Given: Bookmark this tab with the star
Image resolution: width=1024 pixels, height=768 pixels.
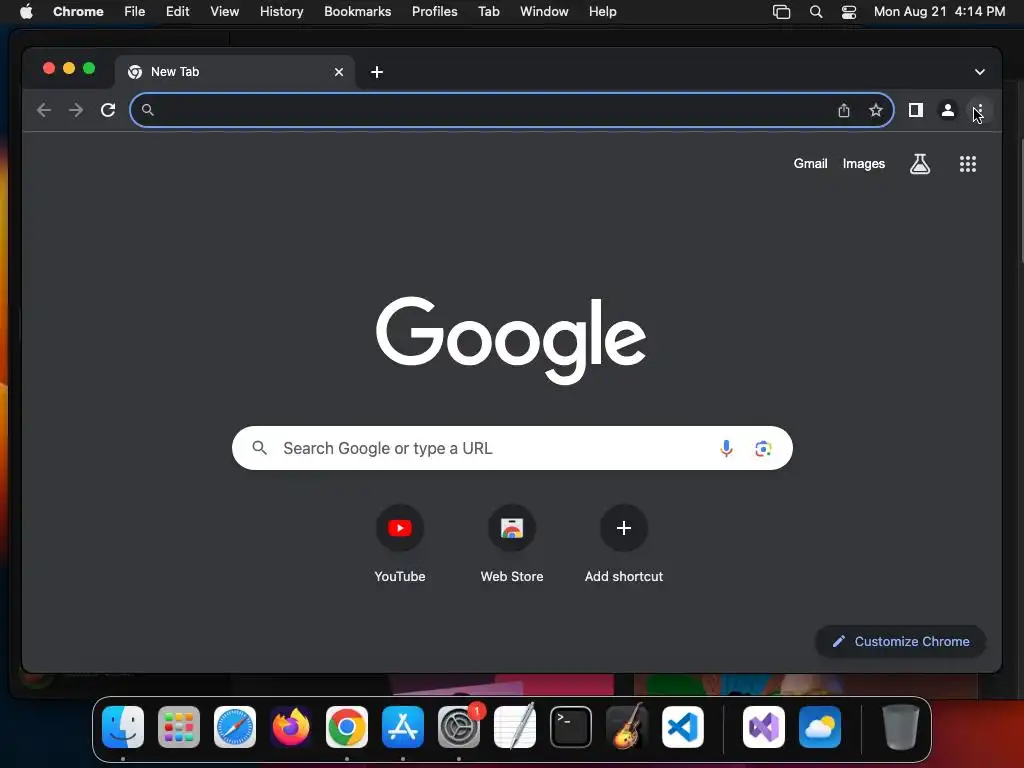Looking at the screenshot, I should pyautogui.click(x=876, y=110).
